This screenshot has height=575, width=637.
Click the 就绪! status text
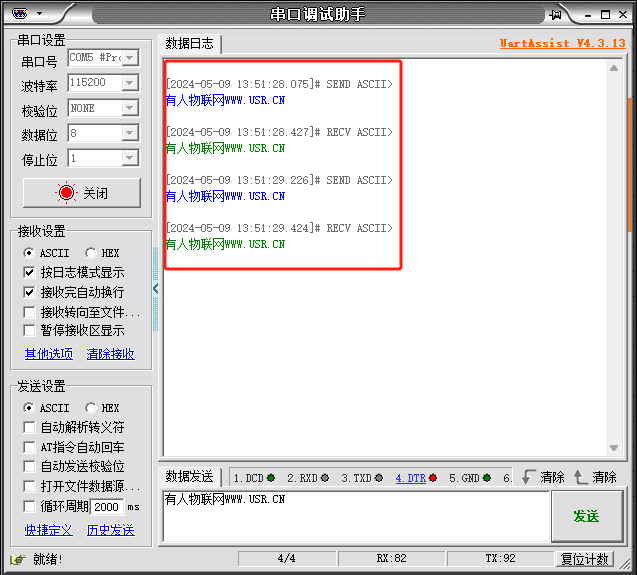click(48, 560)
